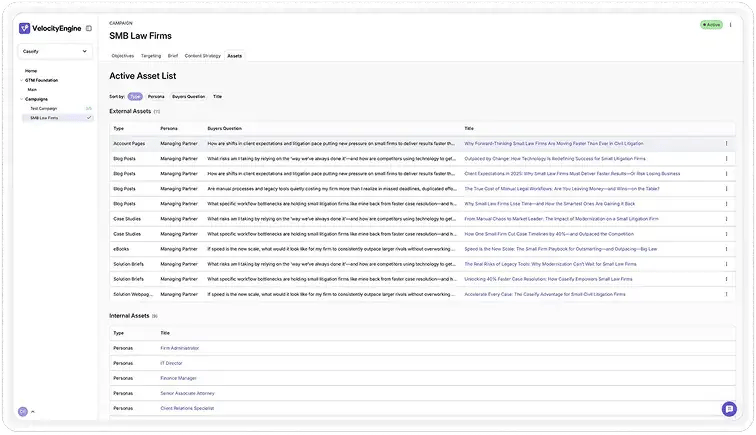This screenshot has height=435, width=756.
Task: Sort the asset list by Persona
Action: [x=156, y=96]
